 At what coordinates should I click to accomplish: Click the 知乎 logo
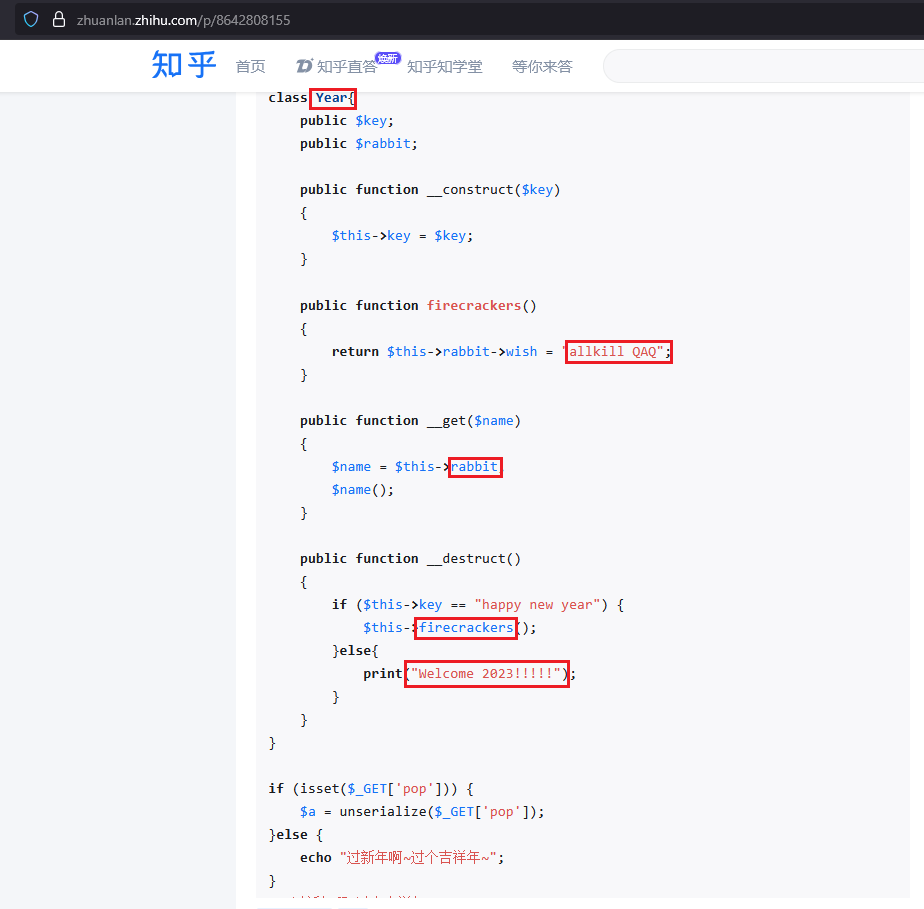click(x=184, y=65)
